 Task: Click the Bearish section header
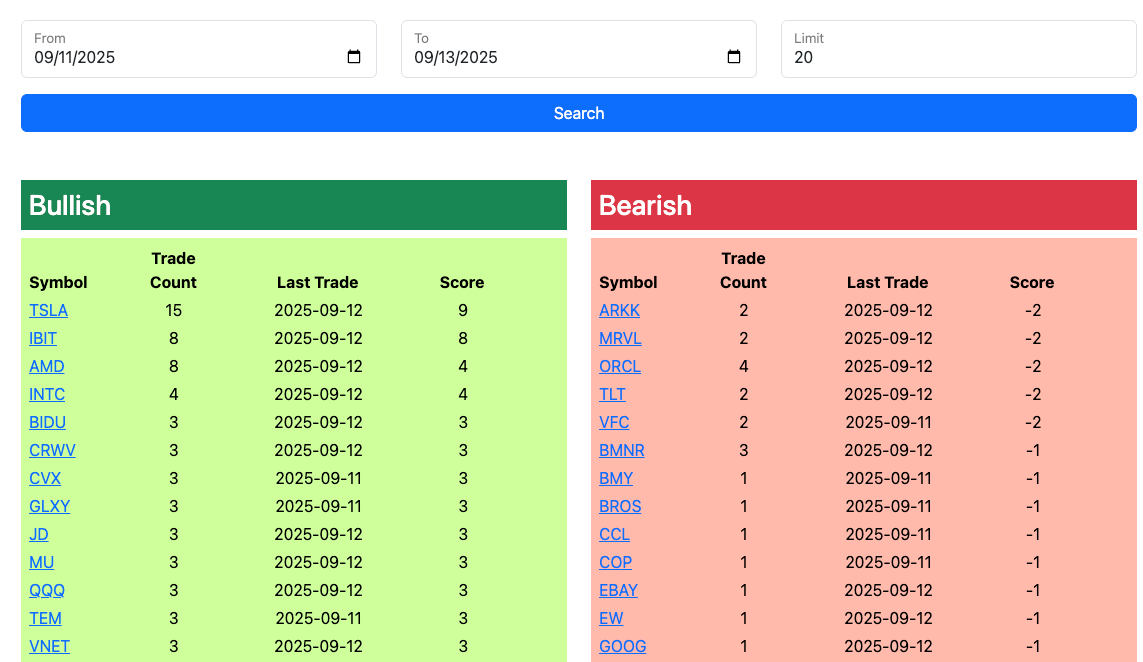(x=864, y=205)
